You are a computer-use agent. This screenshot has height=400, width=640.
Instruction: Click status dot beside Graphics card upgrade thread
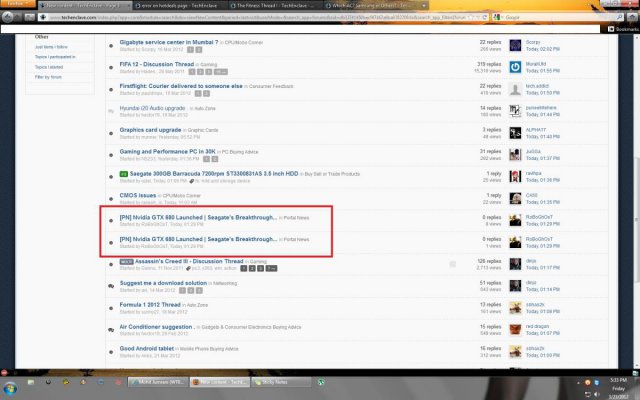pos(111,133)
